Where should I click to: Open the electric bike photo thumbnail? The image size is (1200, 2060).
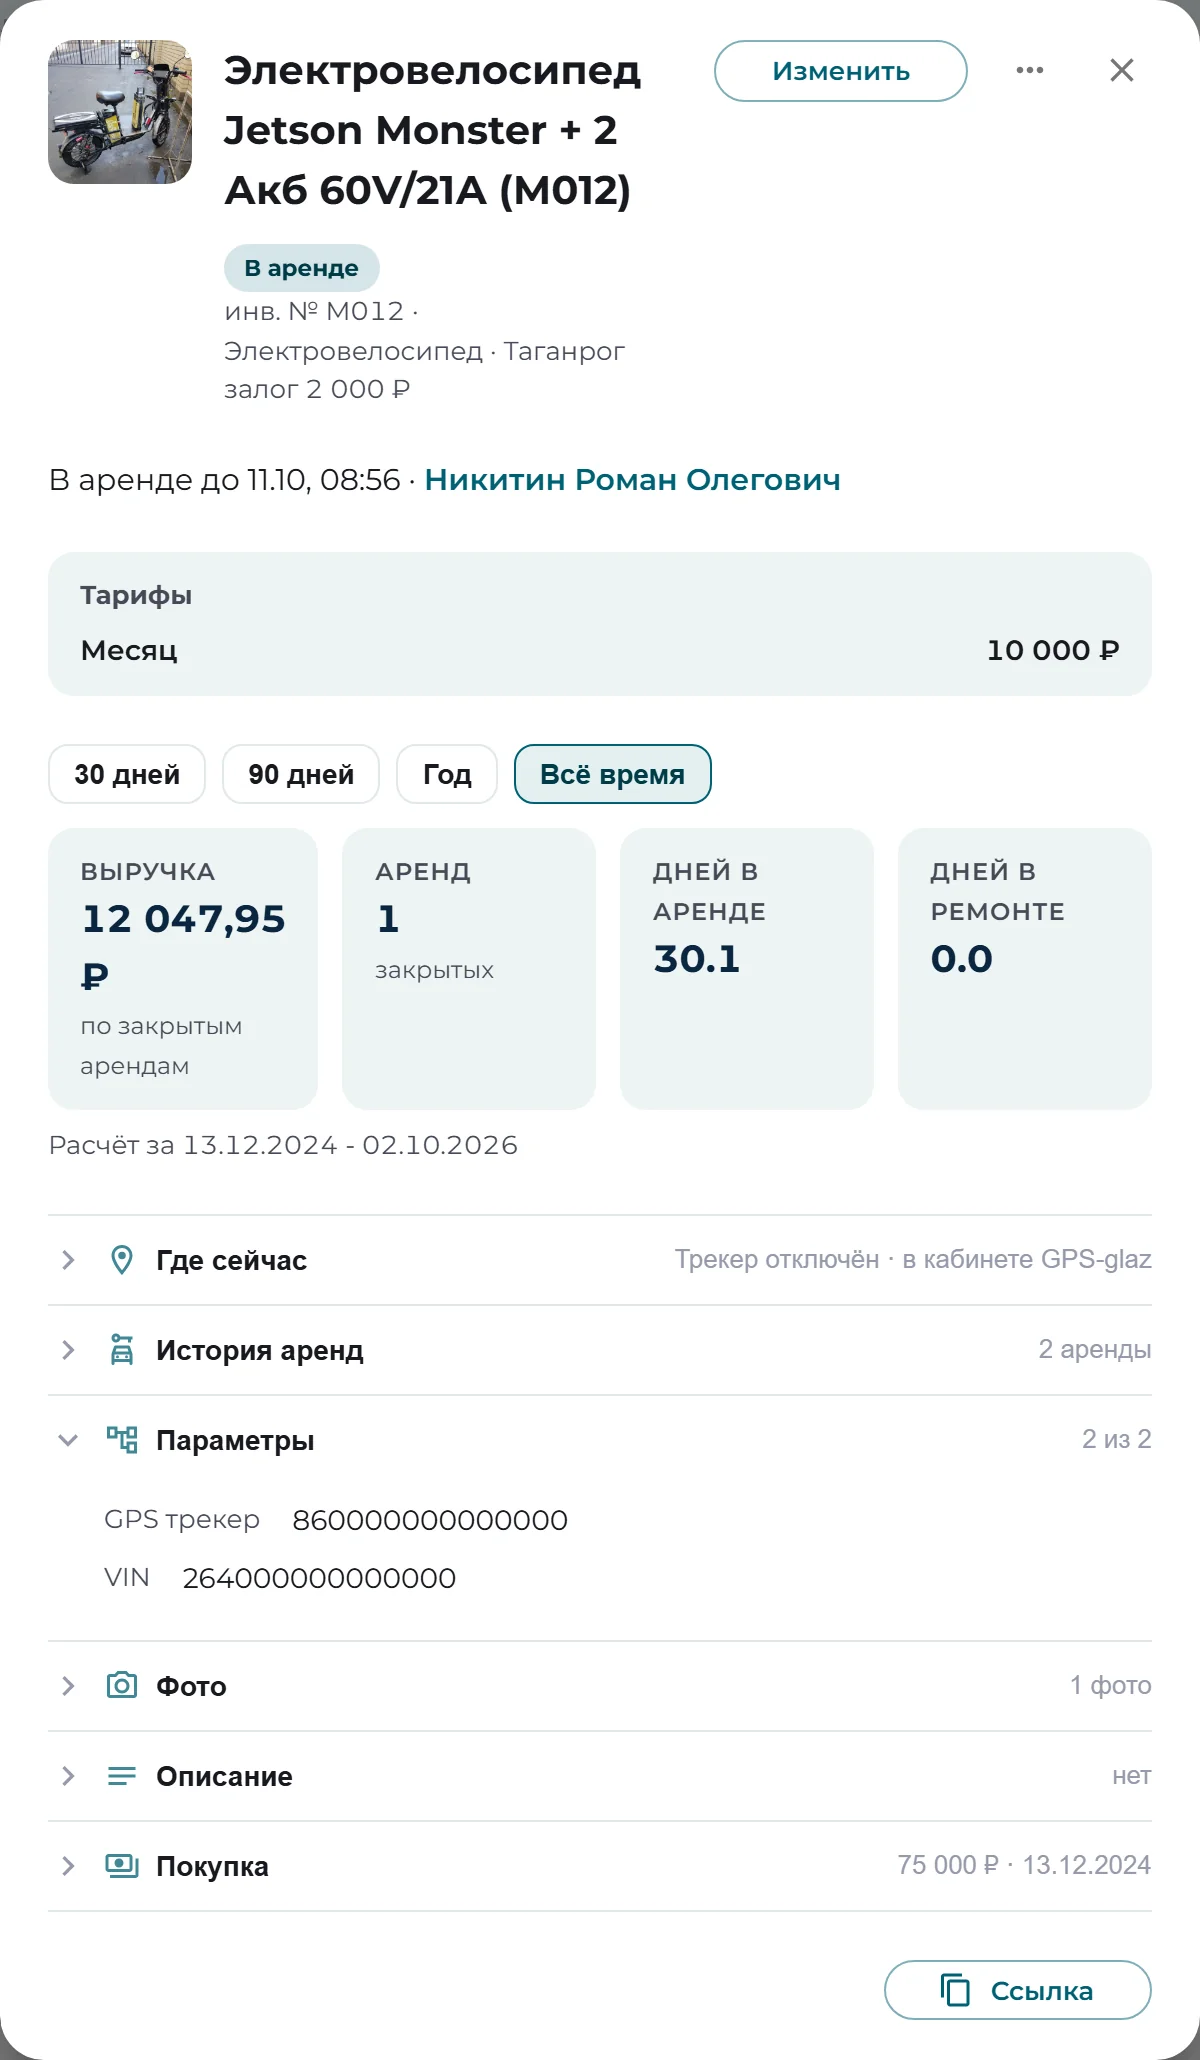pyautogui.click(x=120, y=112)
